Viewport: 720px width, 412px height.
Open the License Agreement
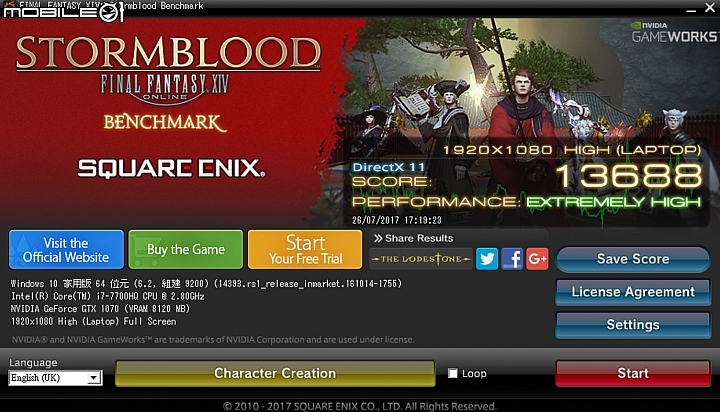[x=633, y=292]
